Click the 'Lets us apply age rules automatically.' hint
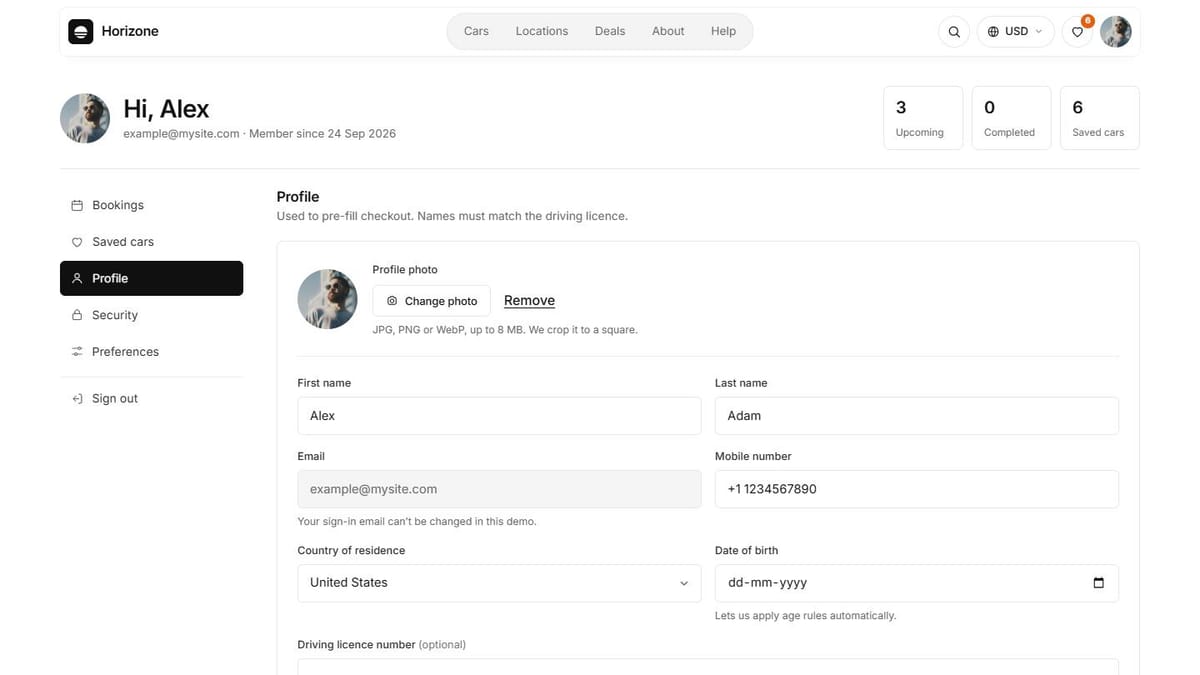Viewport: 1200px width, 675px height. (x=805, y=616)
